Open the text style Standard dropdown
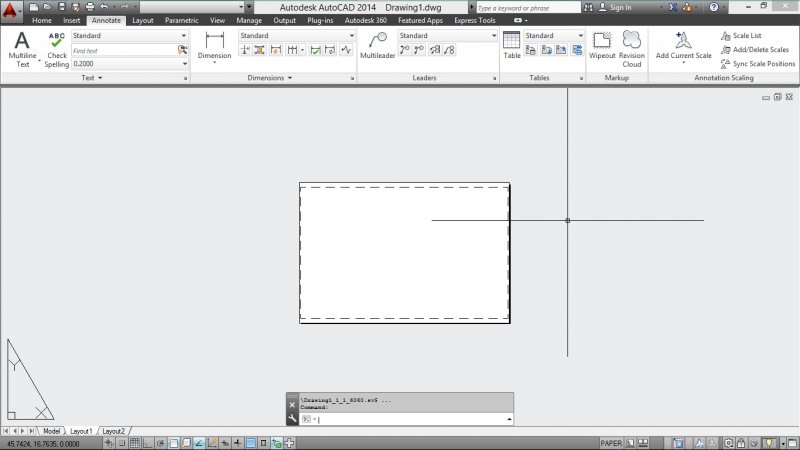Image resolution: width=800 pixels, height=450 pixels. tap(129, 36)
